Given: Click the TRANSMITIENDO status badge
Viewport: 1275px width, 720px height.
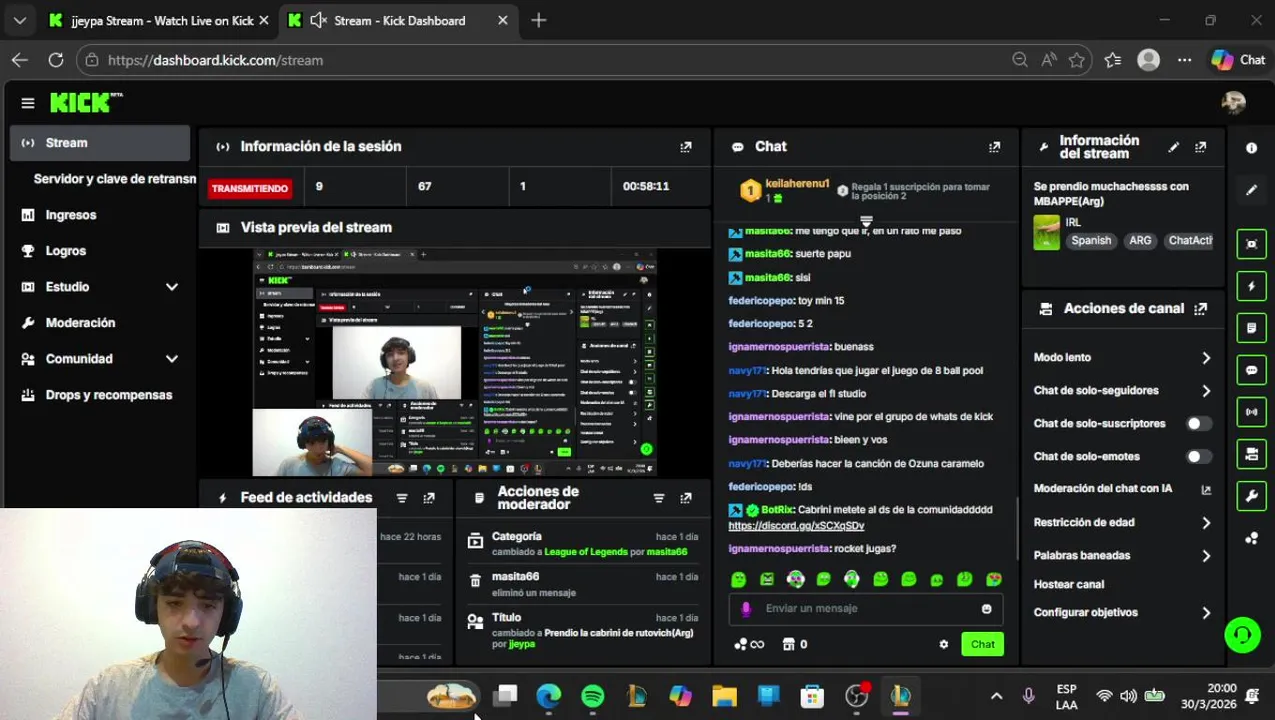Looking at the screenshot, I should tap(249, 188).
